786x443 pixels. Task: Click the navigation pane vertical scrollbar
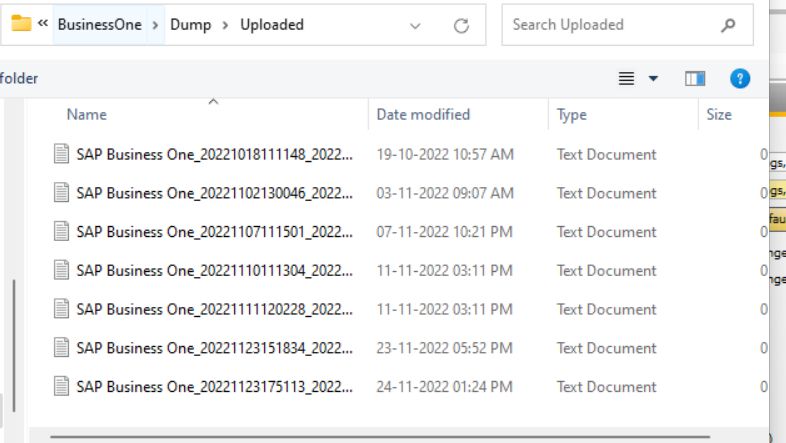coord(14,346)
